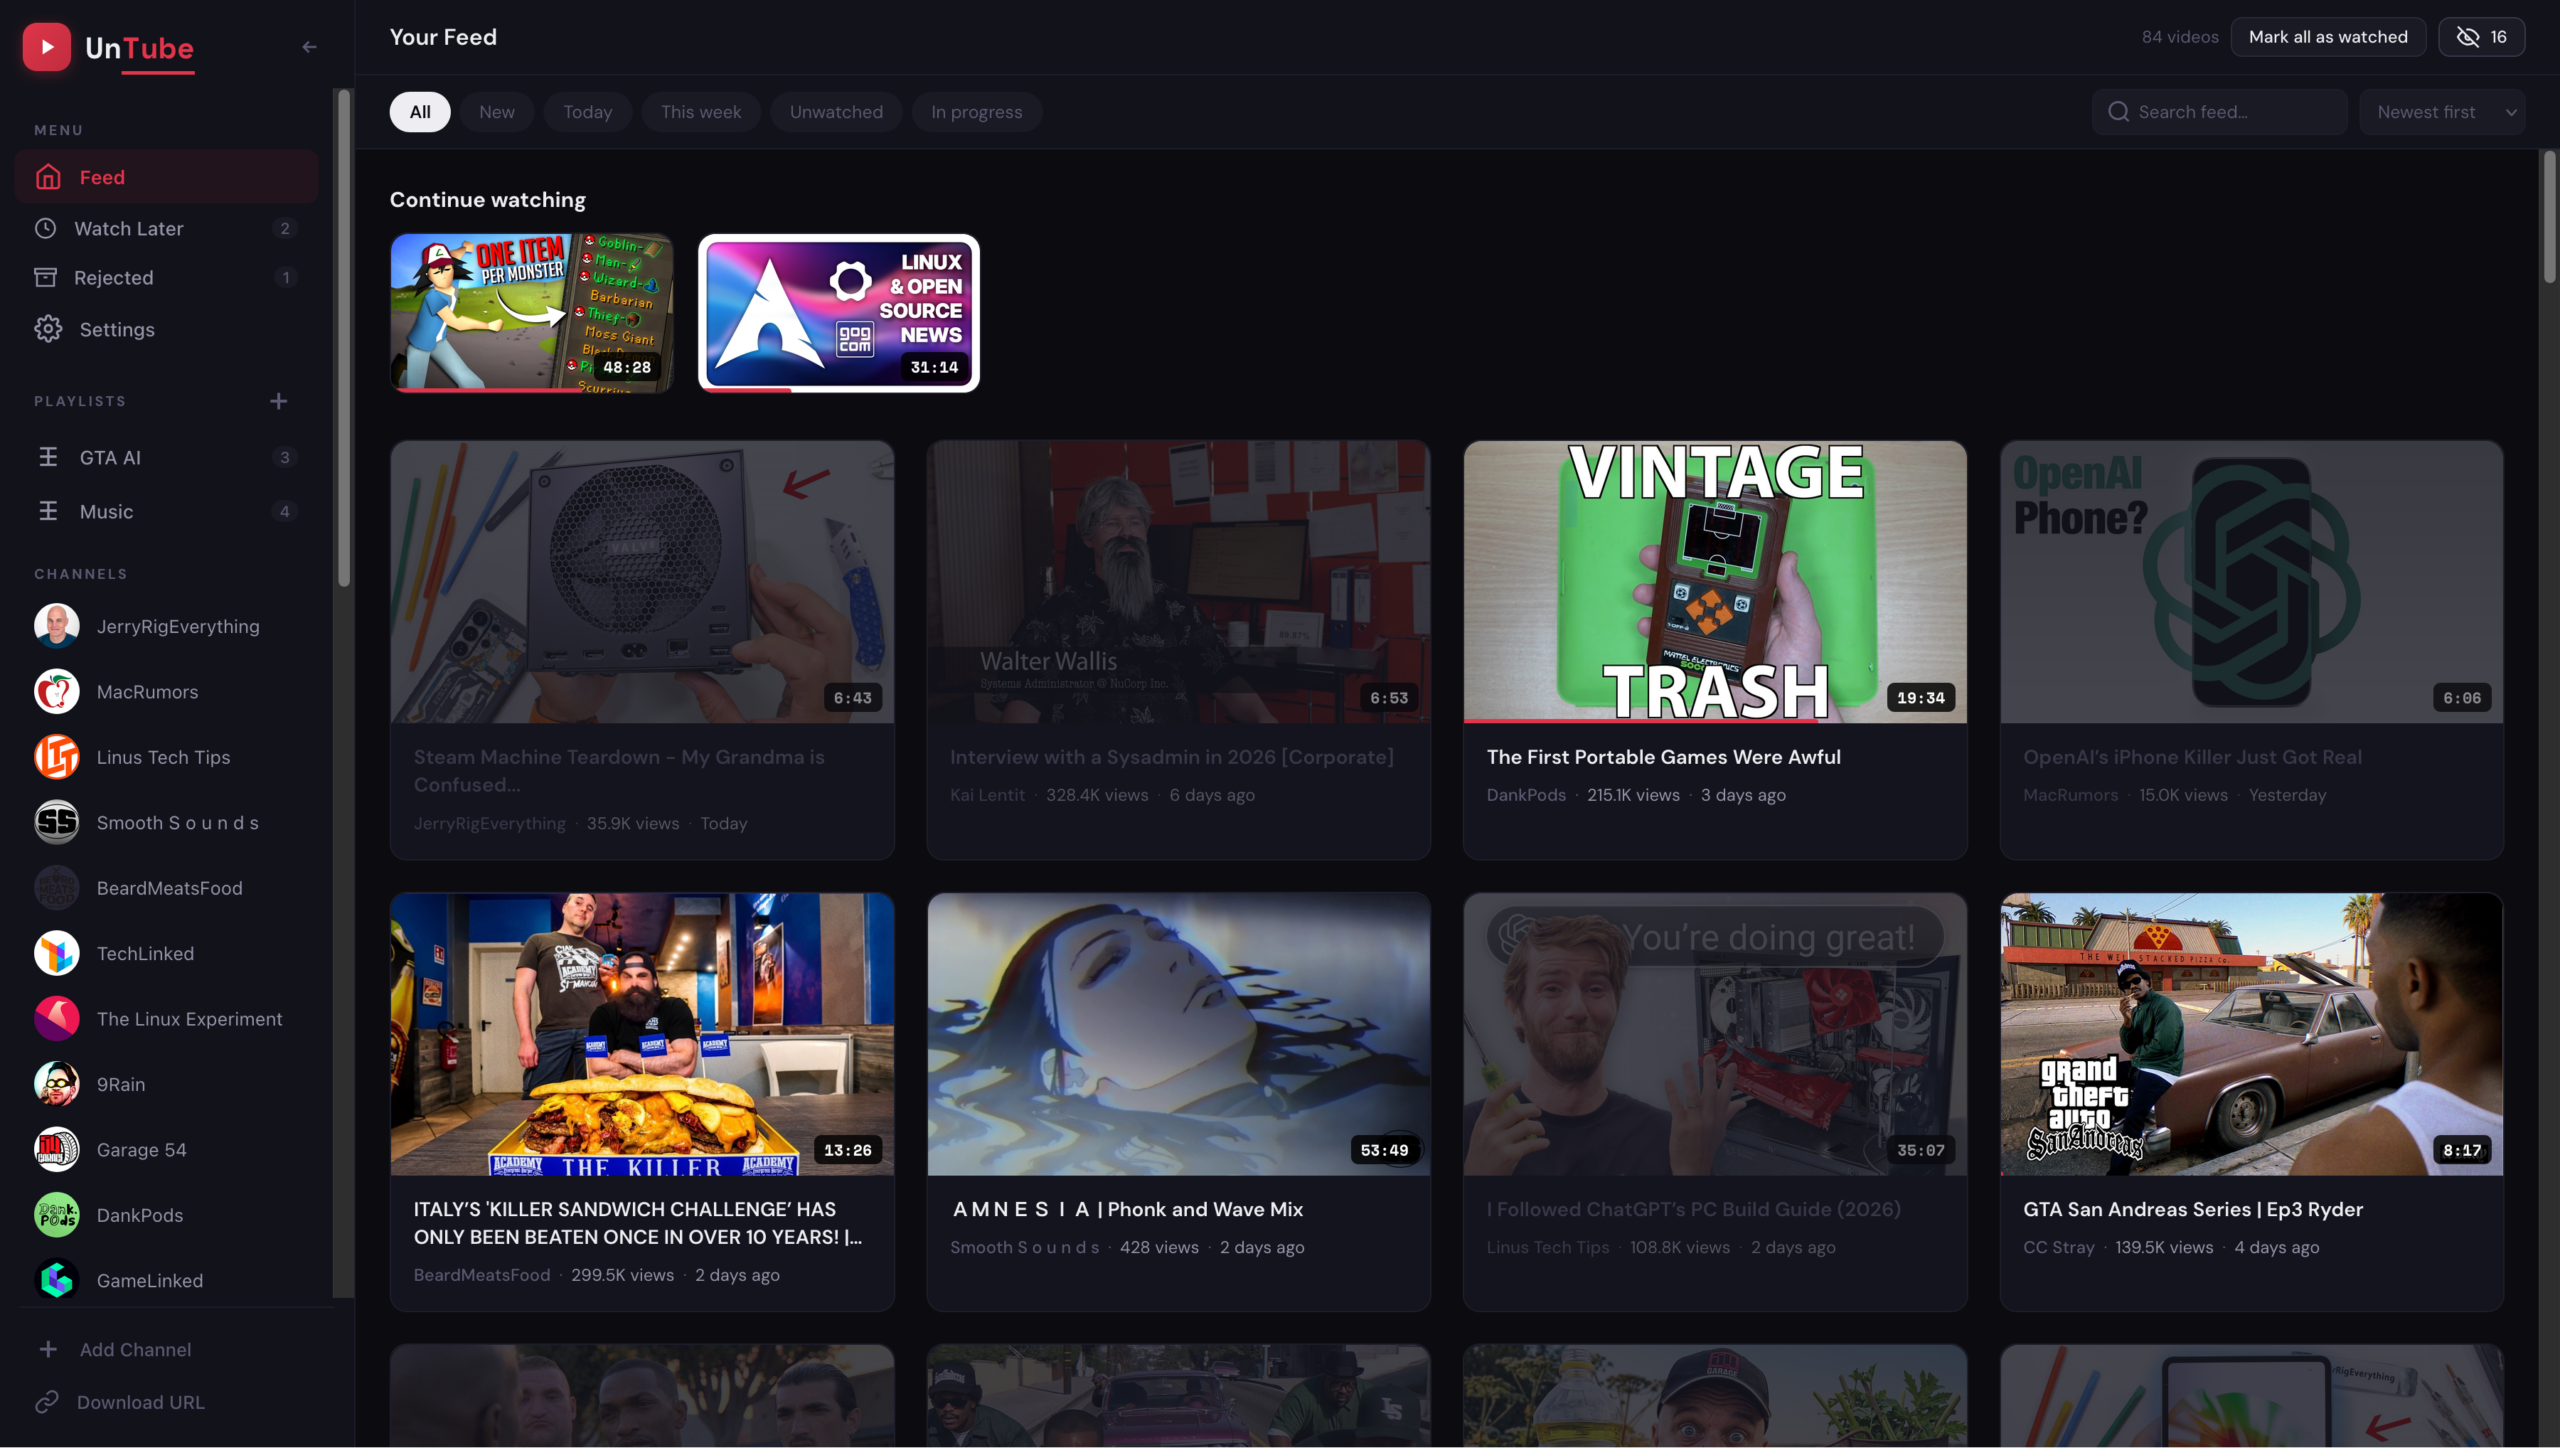Switch to the Unwatched filter tab
This screenshot has height=1448, width=2560.
pyautogui.click(x=836, y=112)
